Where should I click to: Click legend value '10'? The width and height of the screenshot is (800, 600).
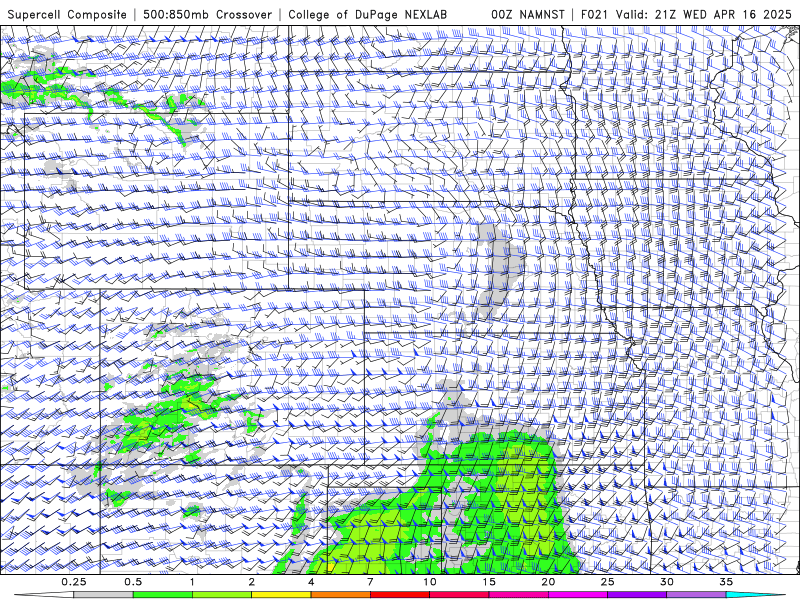coord(430,582)
